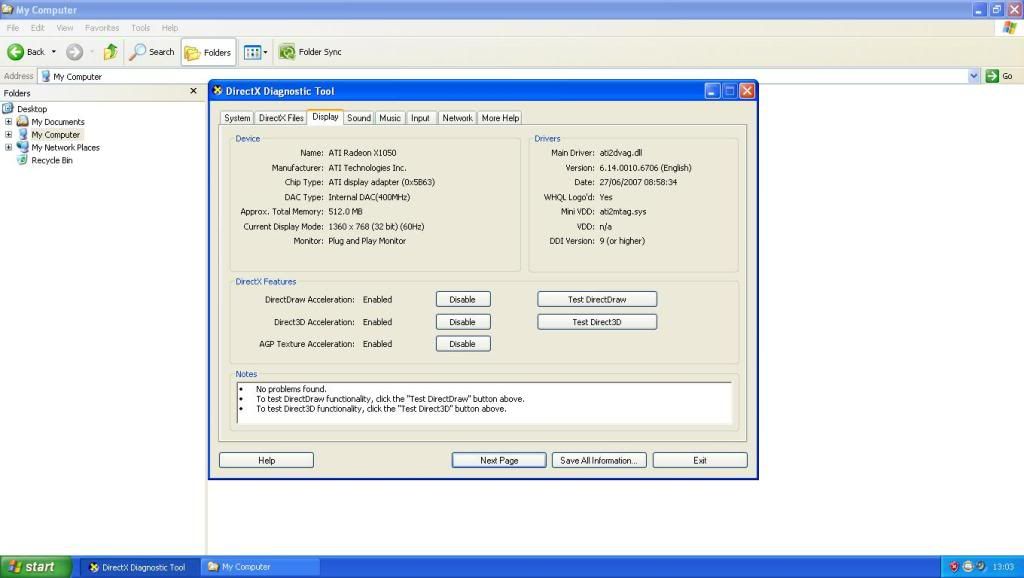Screen dimensions: 1024x578
Task: Click the ATI Radeon X1050 name text
Action: click(x=362, y=153)
